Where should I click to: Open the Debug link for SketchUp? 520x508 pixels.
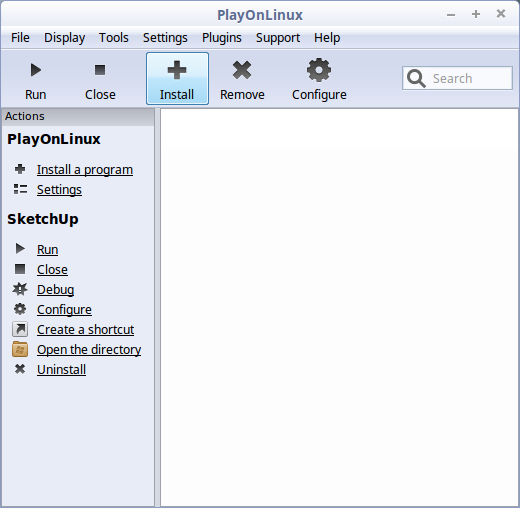[x=56, y=290]
